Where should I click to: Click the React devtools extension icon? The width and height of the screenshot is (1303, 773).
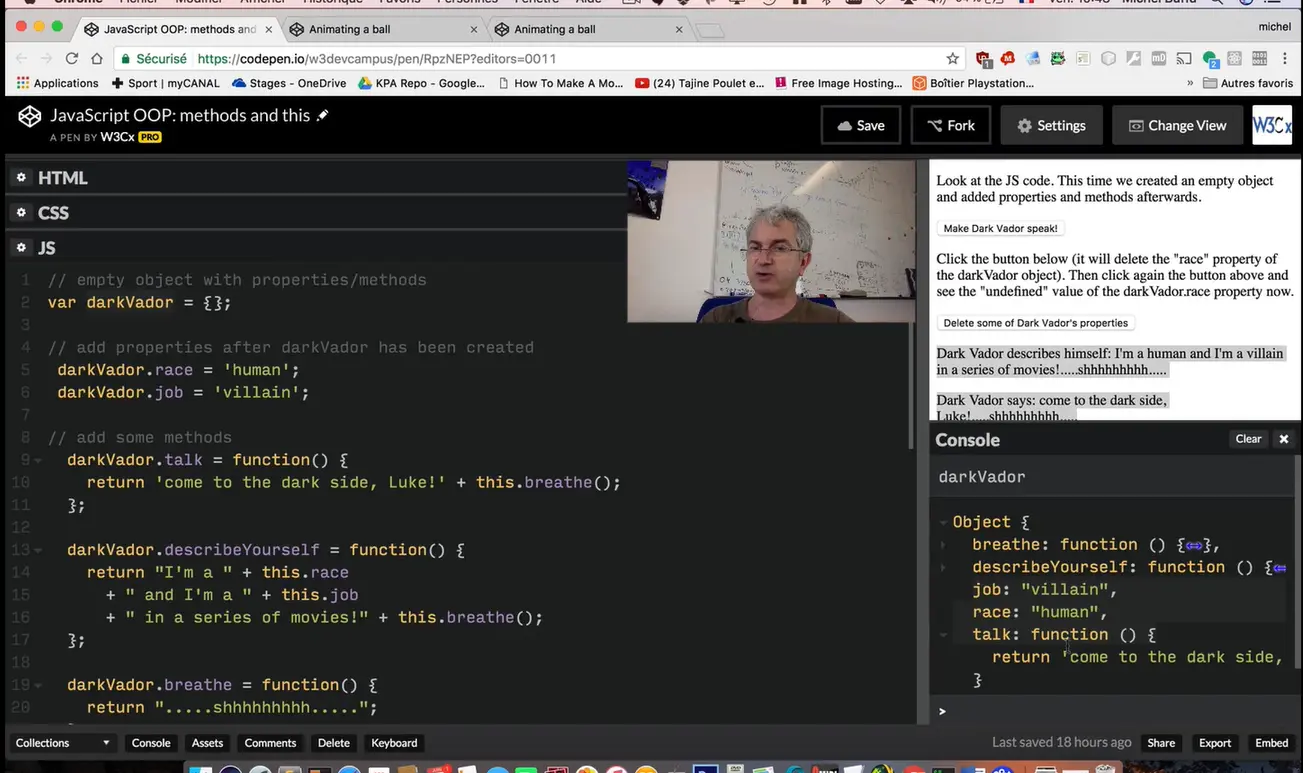pyautogui.click(x=1235, y=58)
